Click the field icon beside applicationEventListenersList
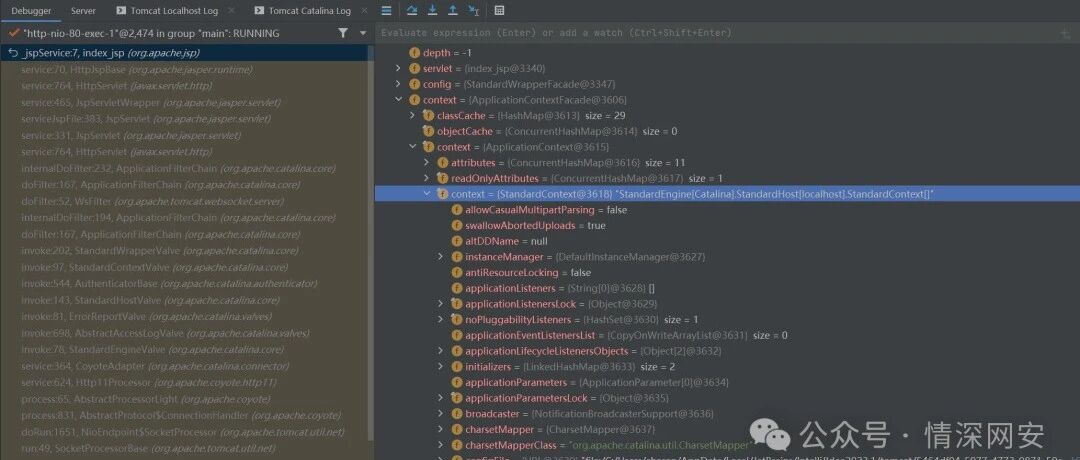 [457, 335]
